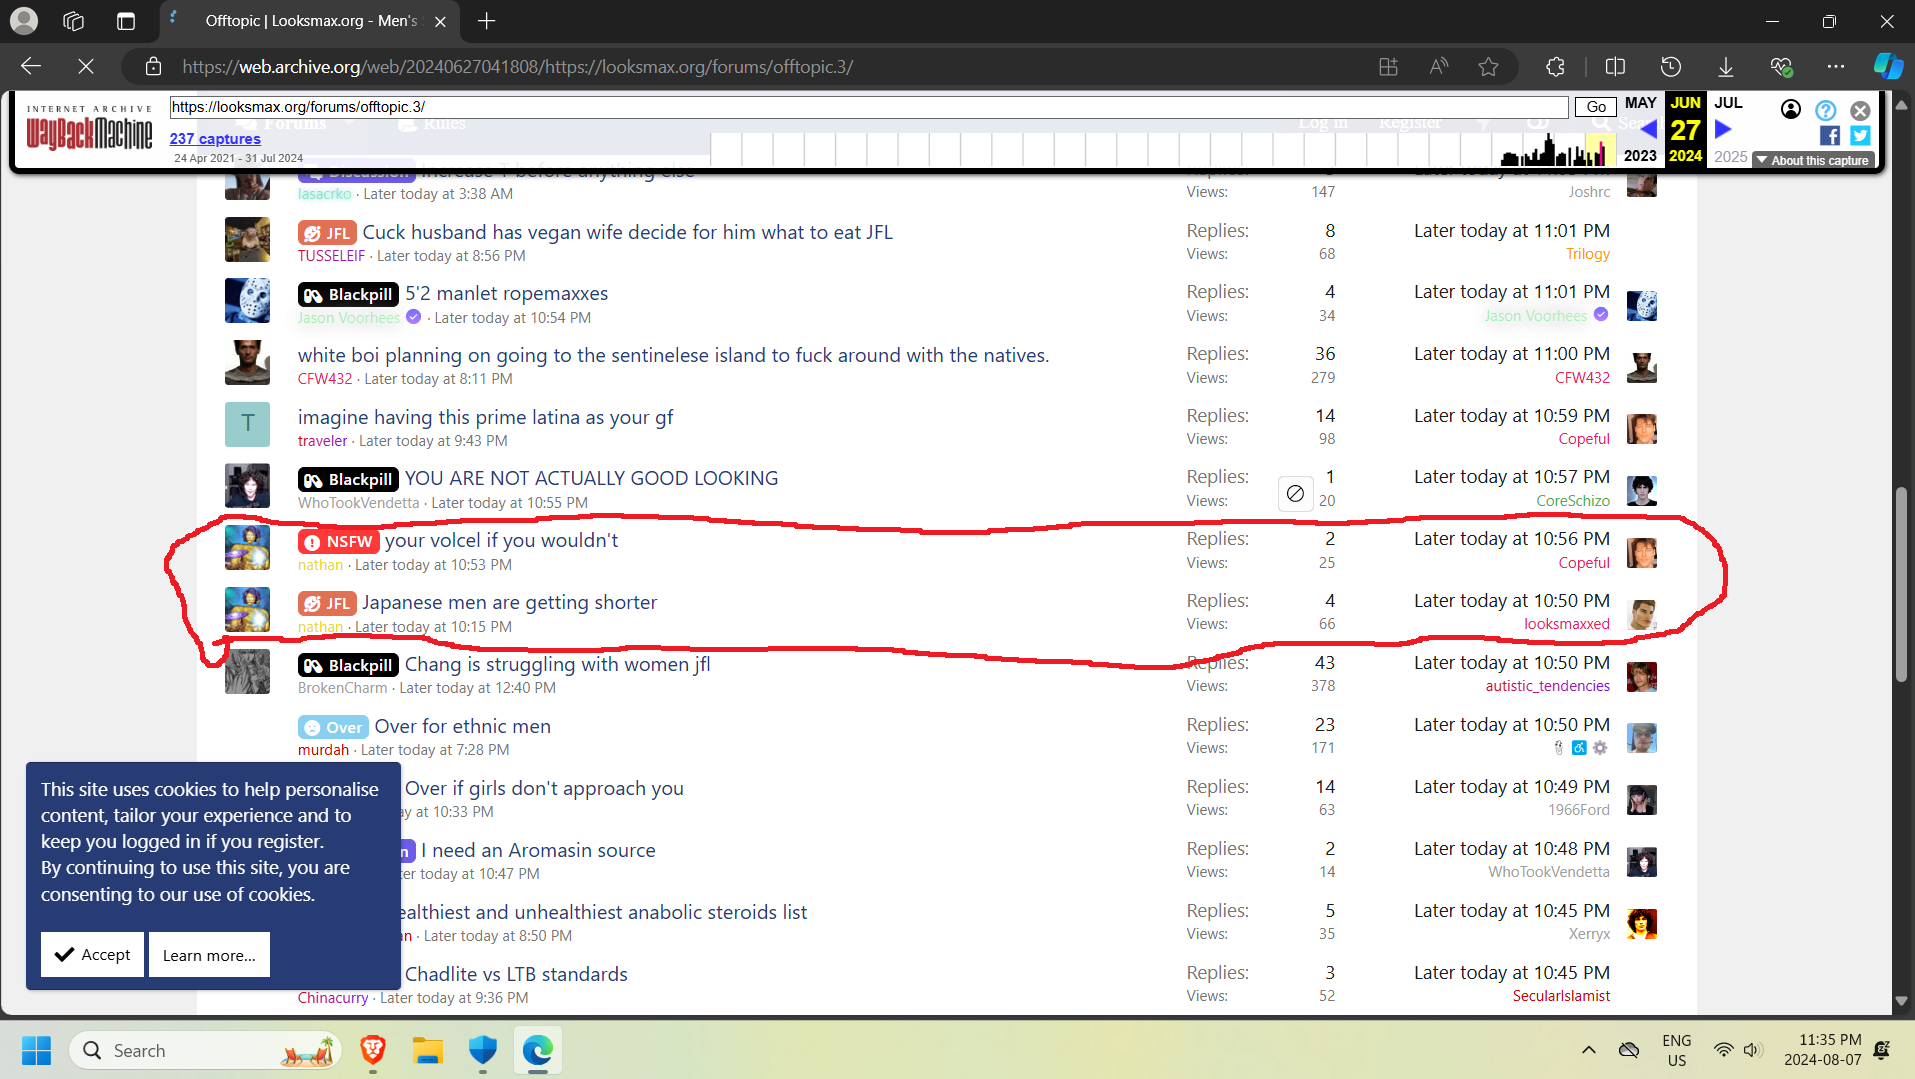Open the 237 captures link

215,139
